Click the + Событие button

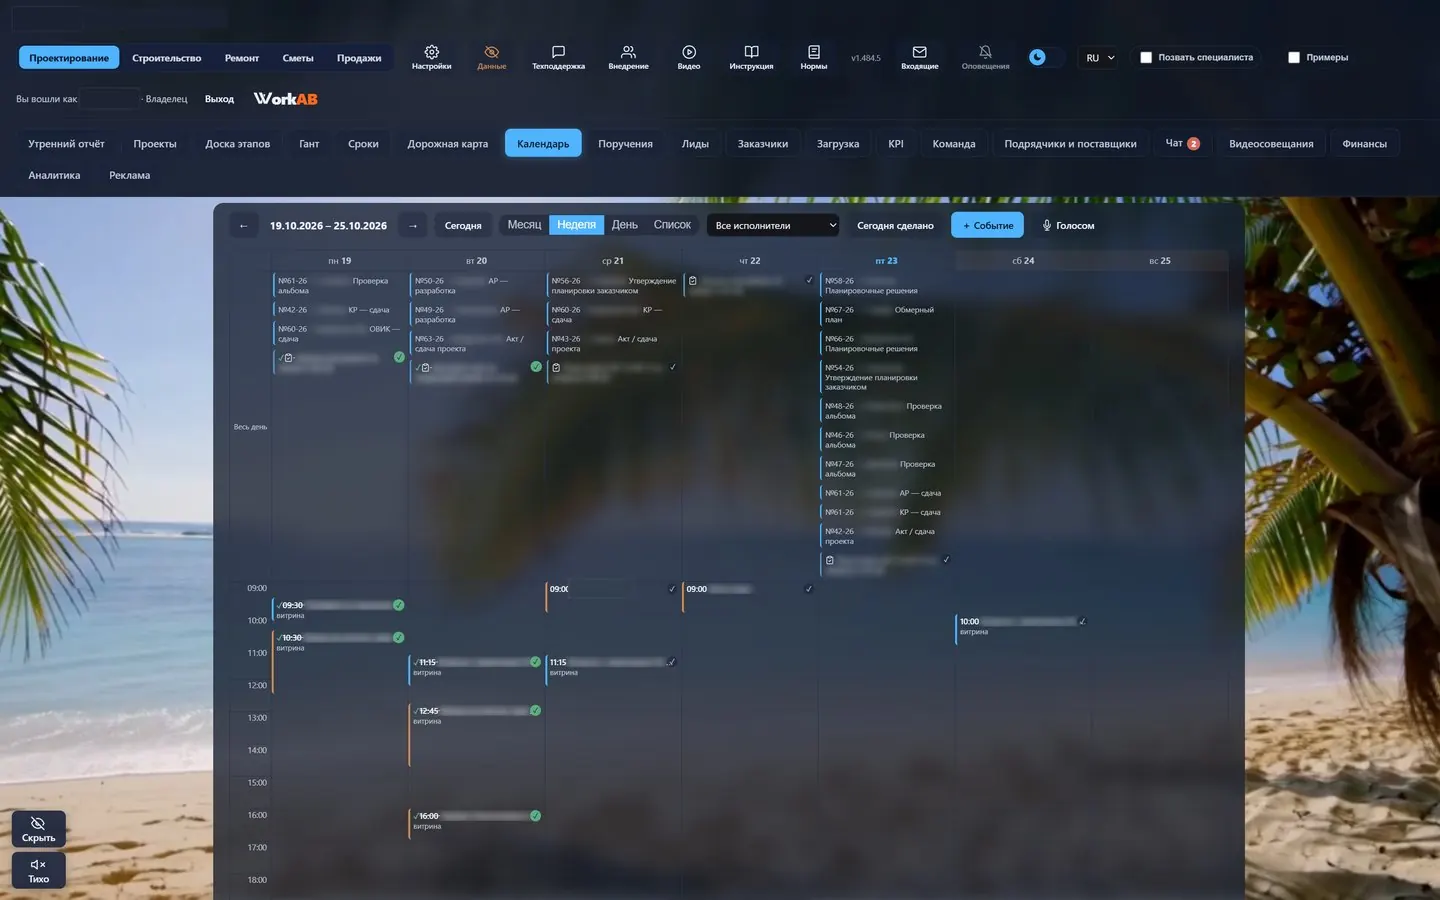[x=987, y=226]
